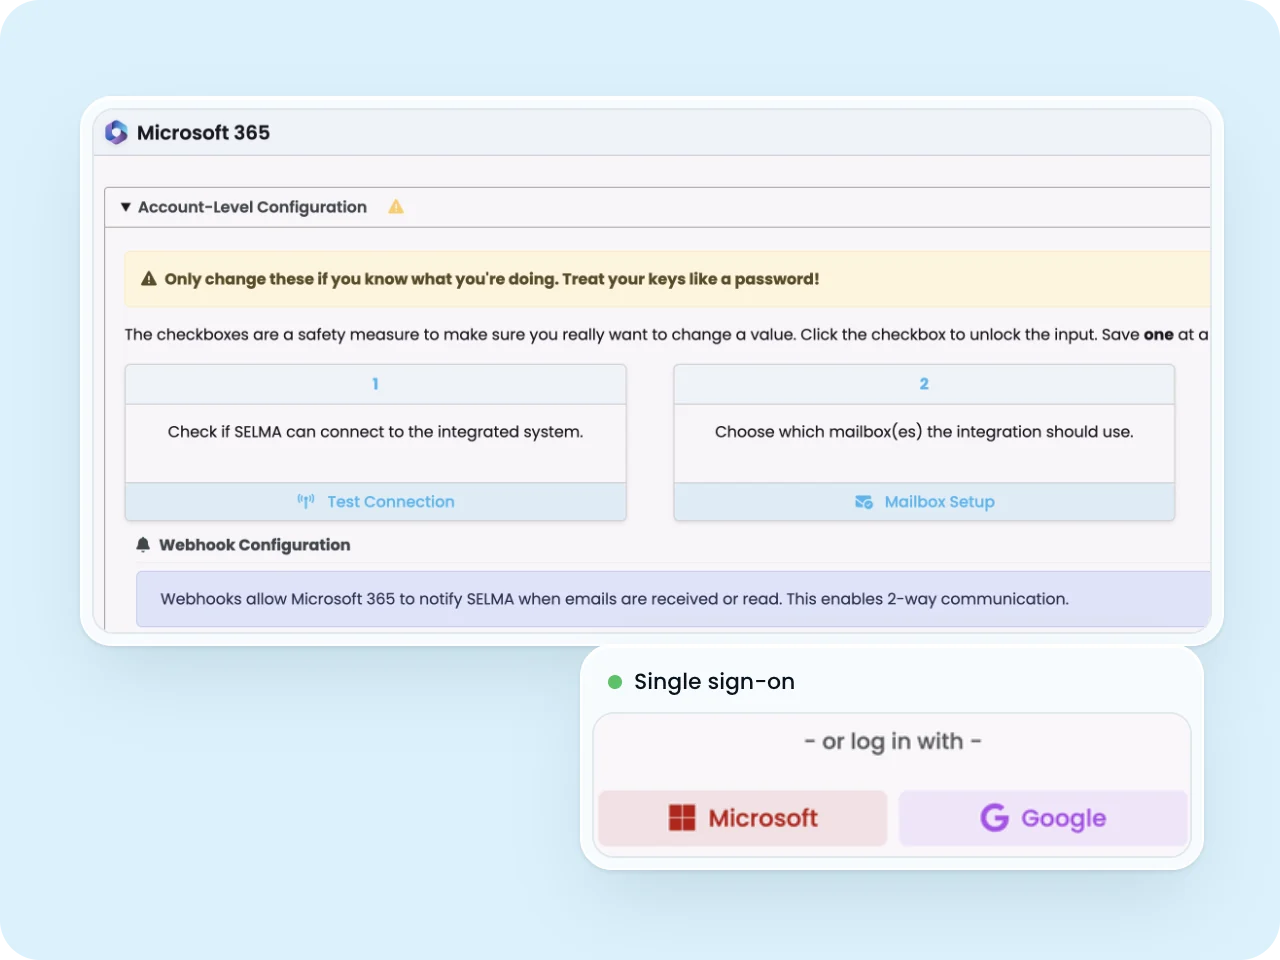The height and width of the screenshot is (960, 1280).
Task: Click the Google G logo
Action: [995, 818]
